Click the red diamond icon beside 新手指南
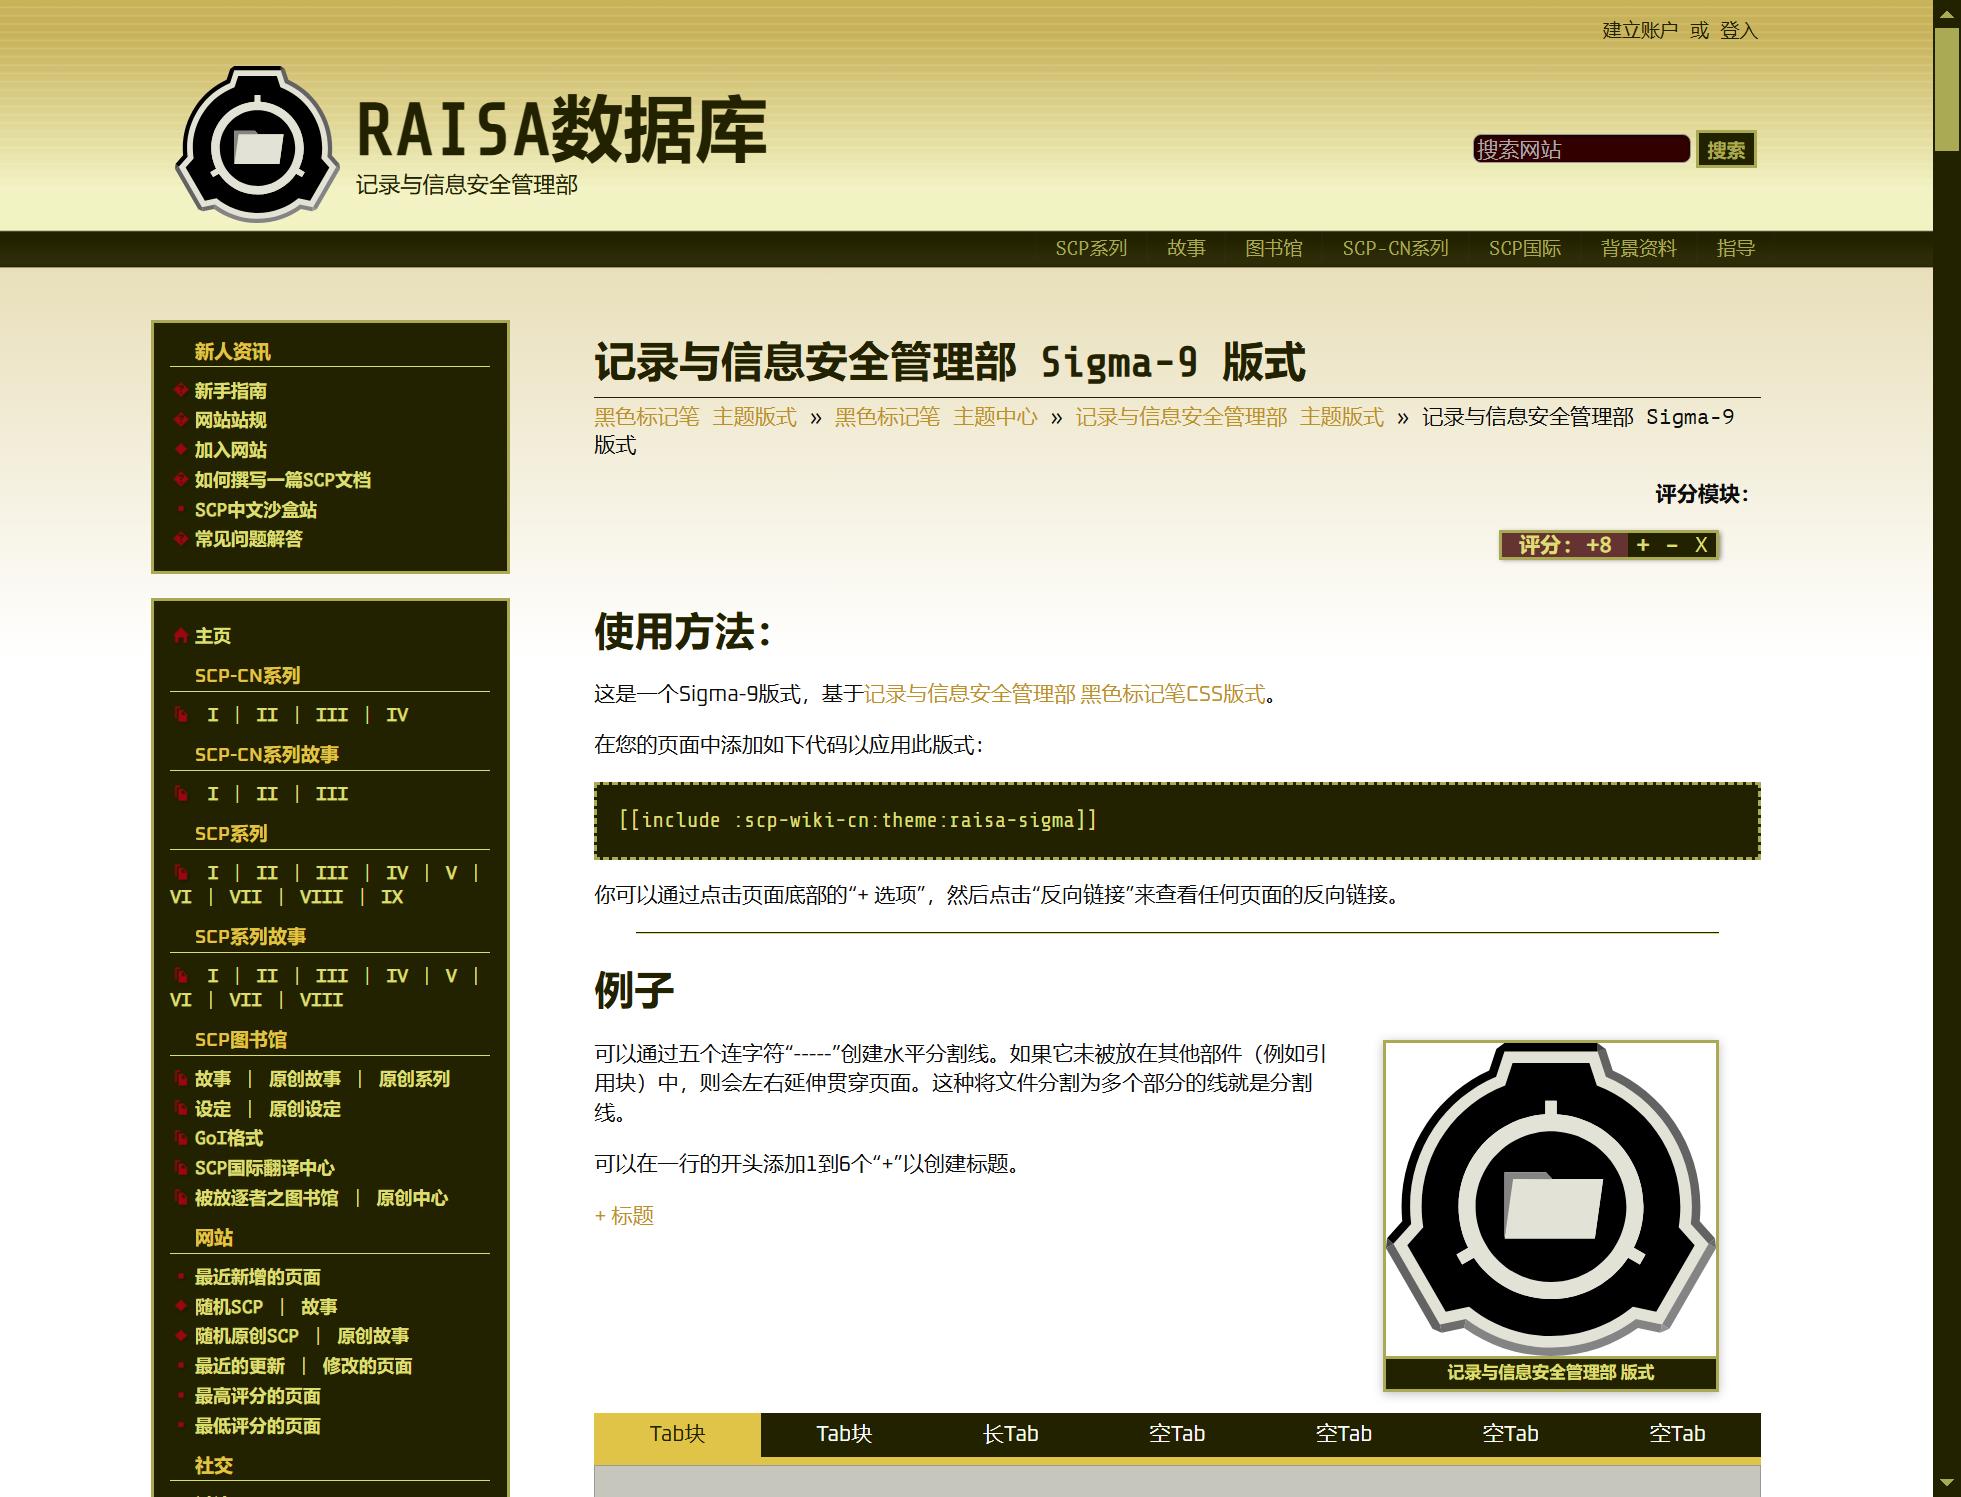This screenshot has height=1497, width=1961. coord(181,390)
